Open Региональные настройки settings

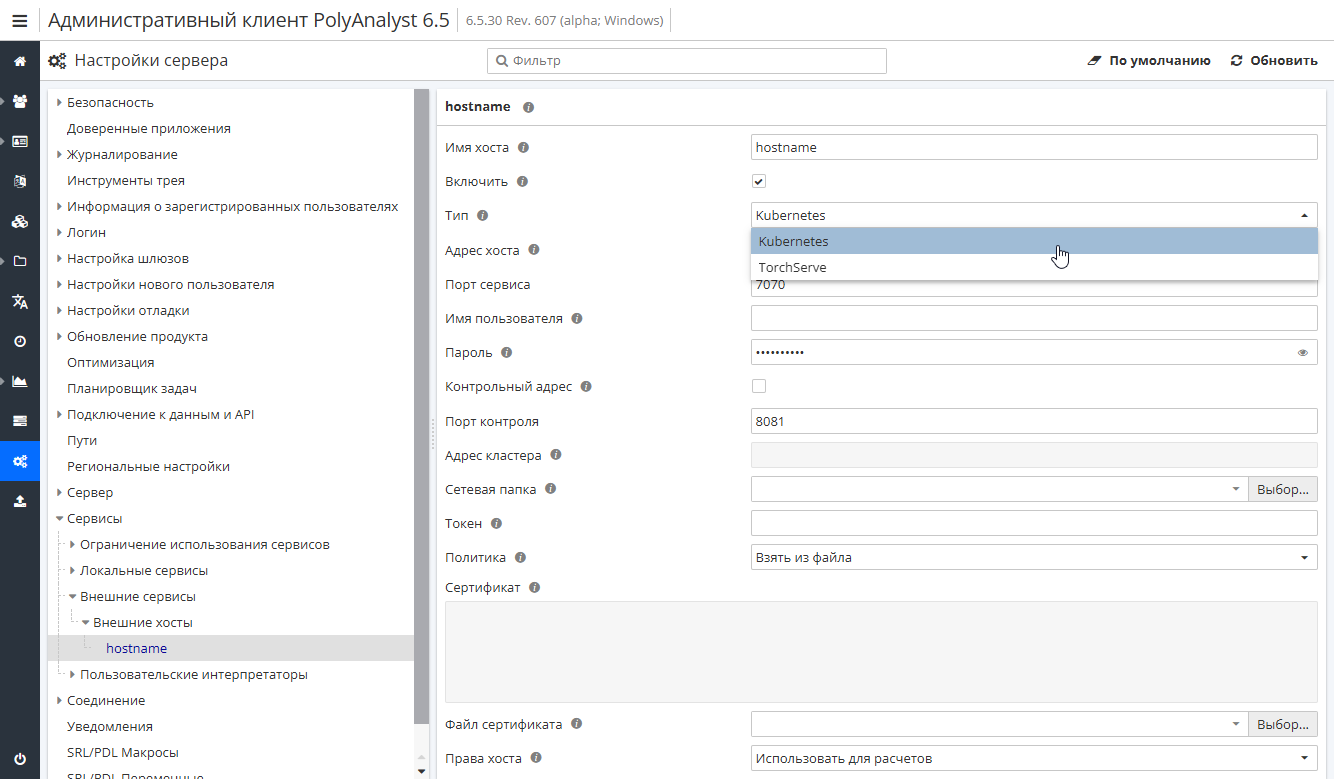click(x=149, y=467)
